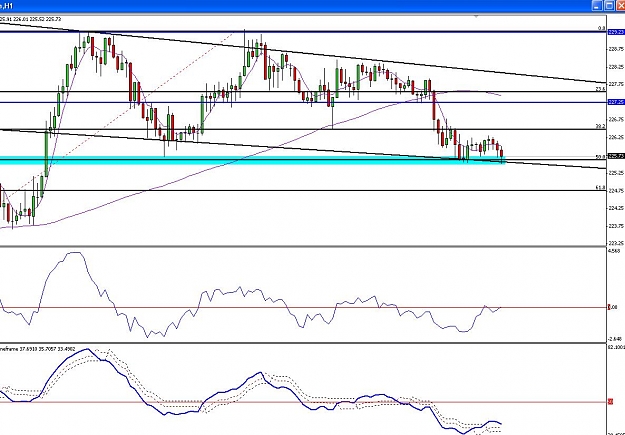Maximize the H1 chart window
Image resolution: width=625 pixels, height=435 pixels.
coord(609,6)
